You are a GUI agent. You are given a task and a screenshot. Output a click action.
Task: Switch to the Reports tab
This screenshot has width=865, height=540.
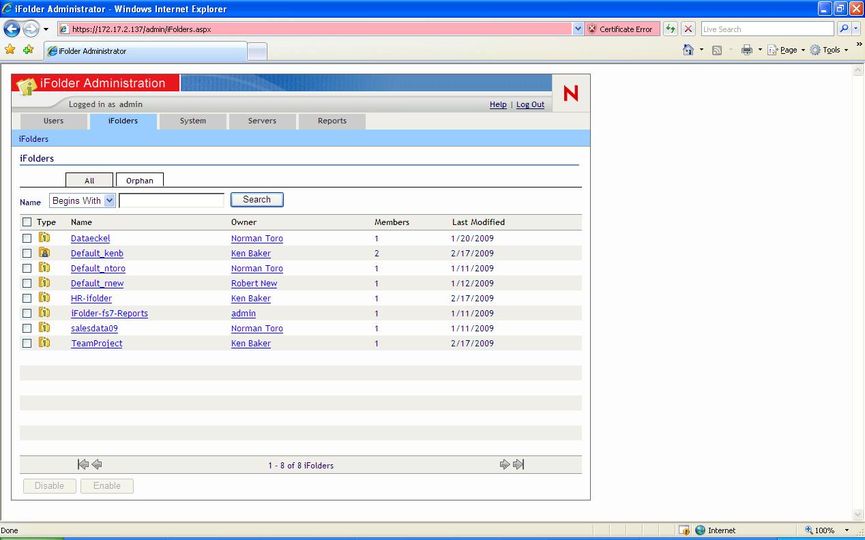[332, 121]
